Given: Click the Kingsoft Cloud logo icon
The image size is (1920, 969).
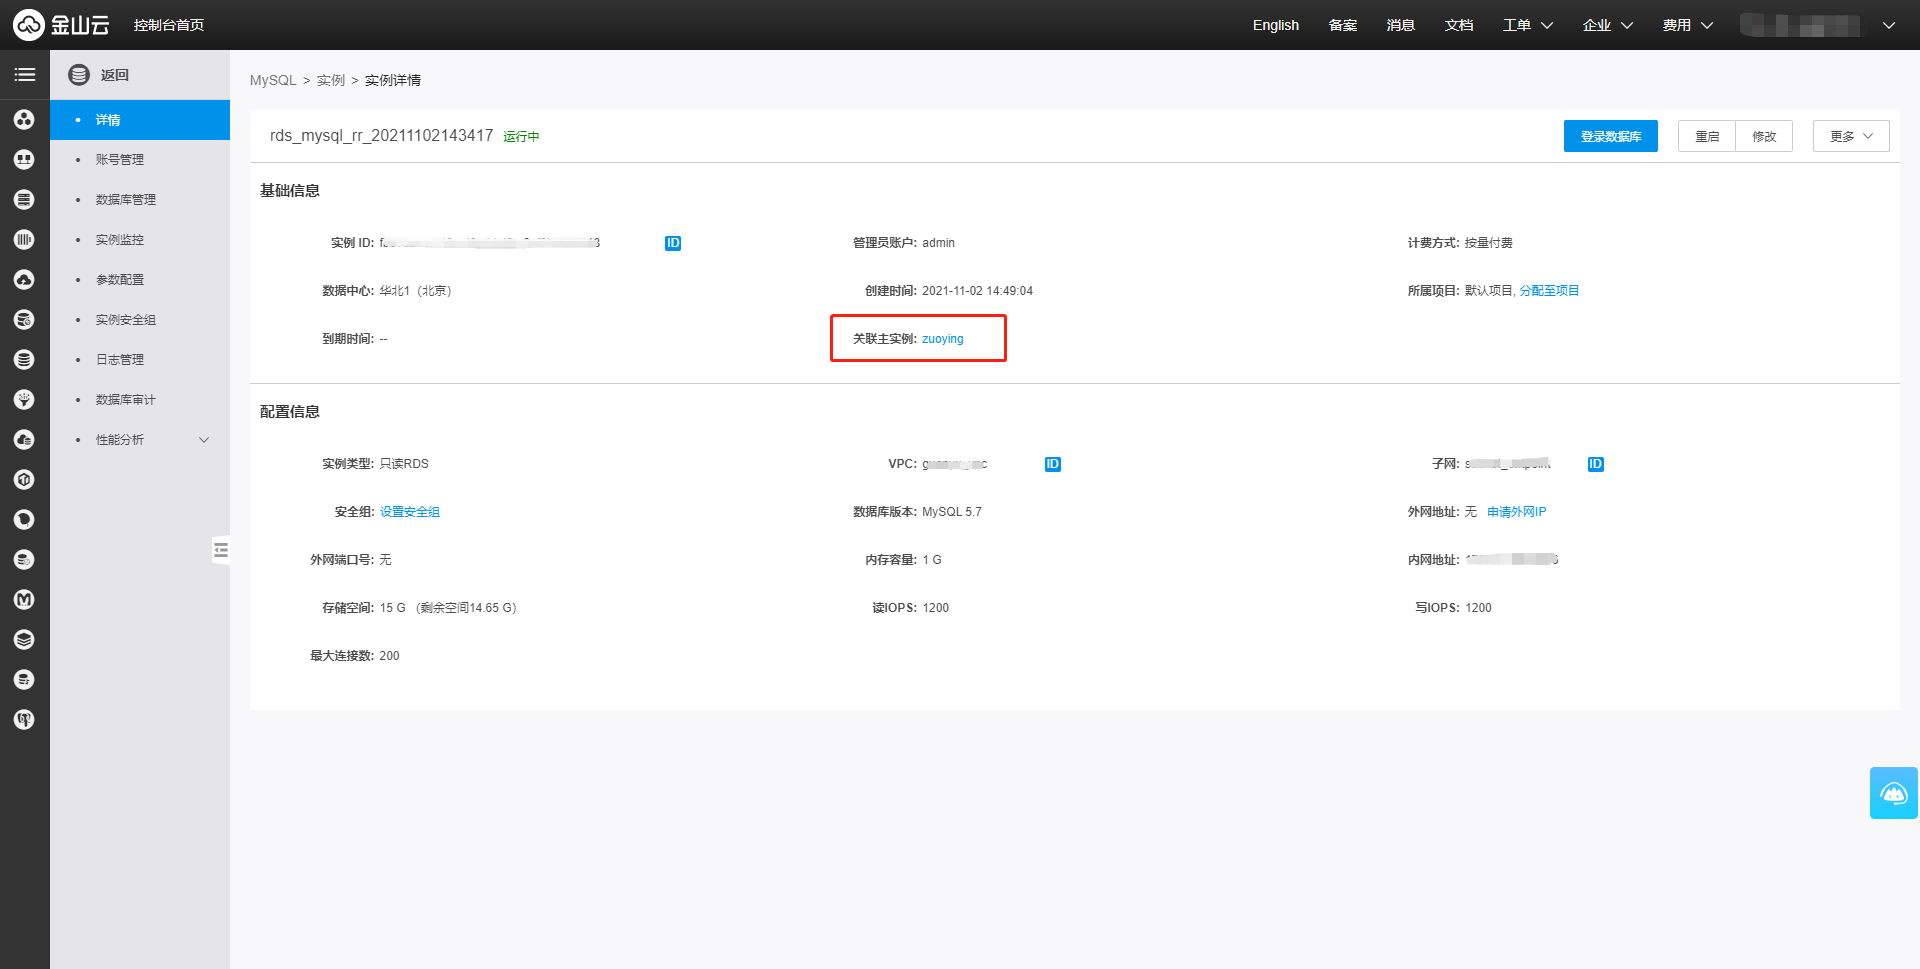Looking at the screenshot, I should click(28, 25).
